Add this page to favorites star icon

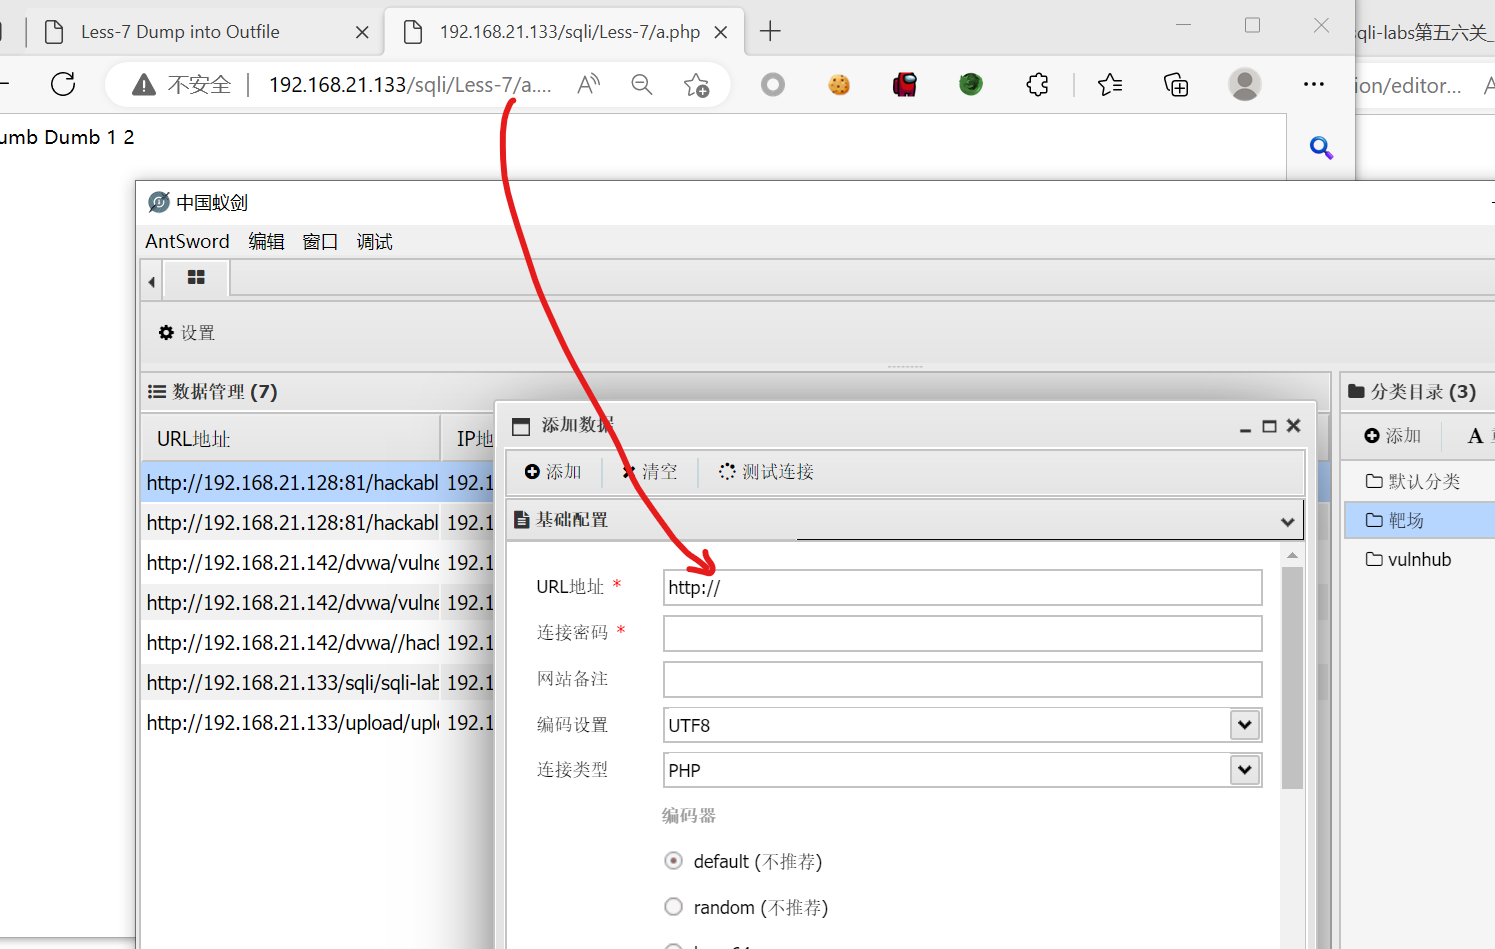tap(696, 85)
